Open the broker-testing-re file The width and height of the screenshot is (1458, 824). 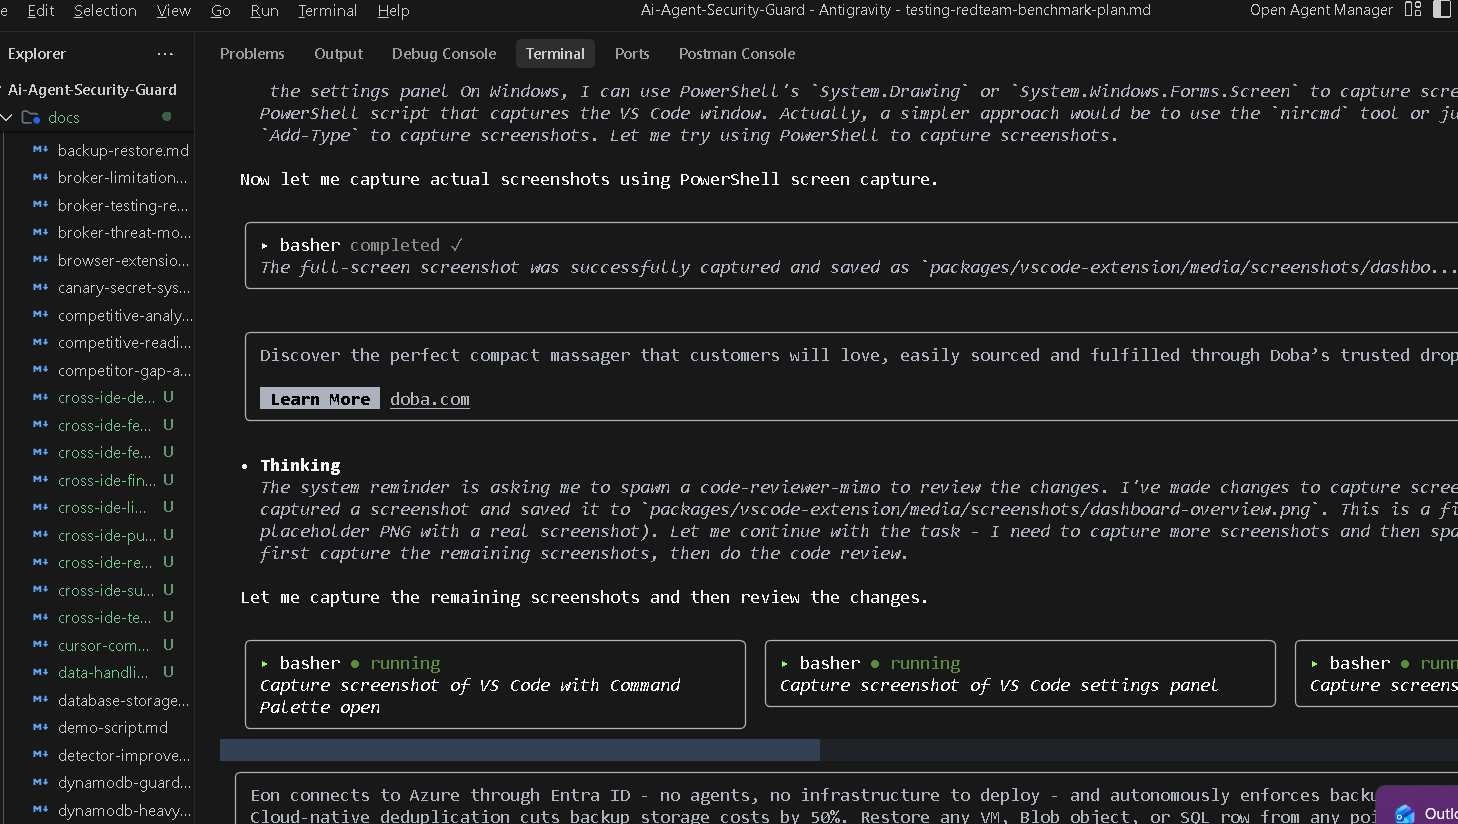[123, 205]
